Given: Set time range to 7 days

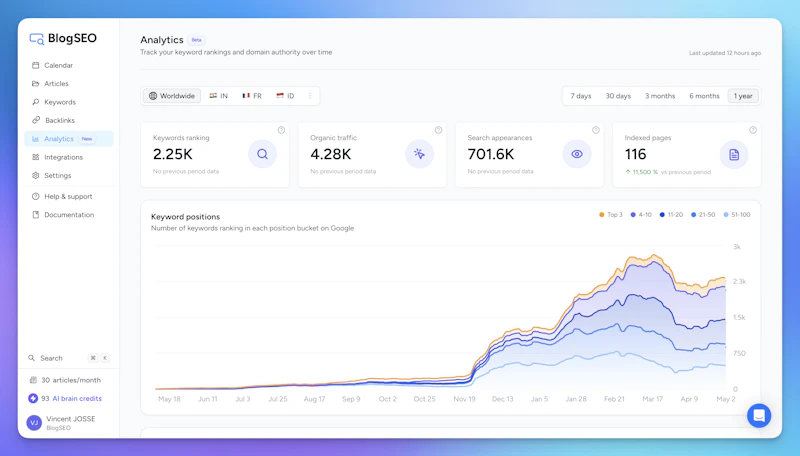Looking at the screenshot, I should [x=581, y=96].
